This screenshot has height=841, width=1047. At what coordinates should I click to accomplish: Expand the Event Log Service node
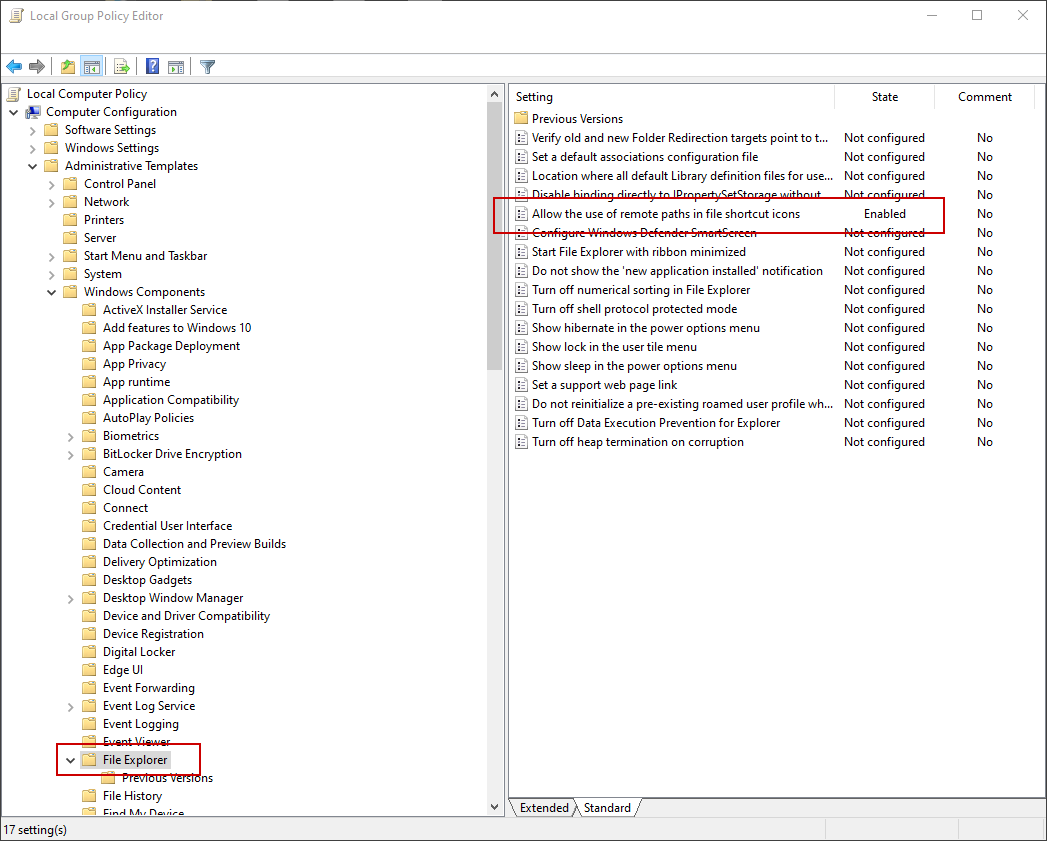[x=70, y=707]
